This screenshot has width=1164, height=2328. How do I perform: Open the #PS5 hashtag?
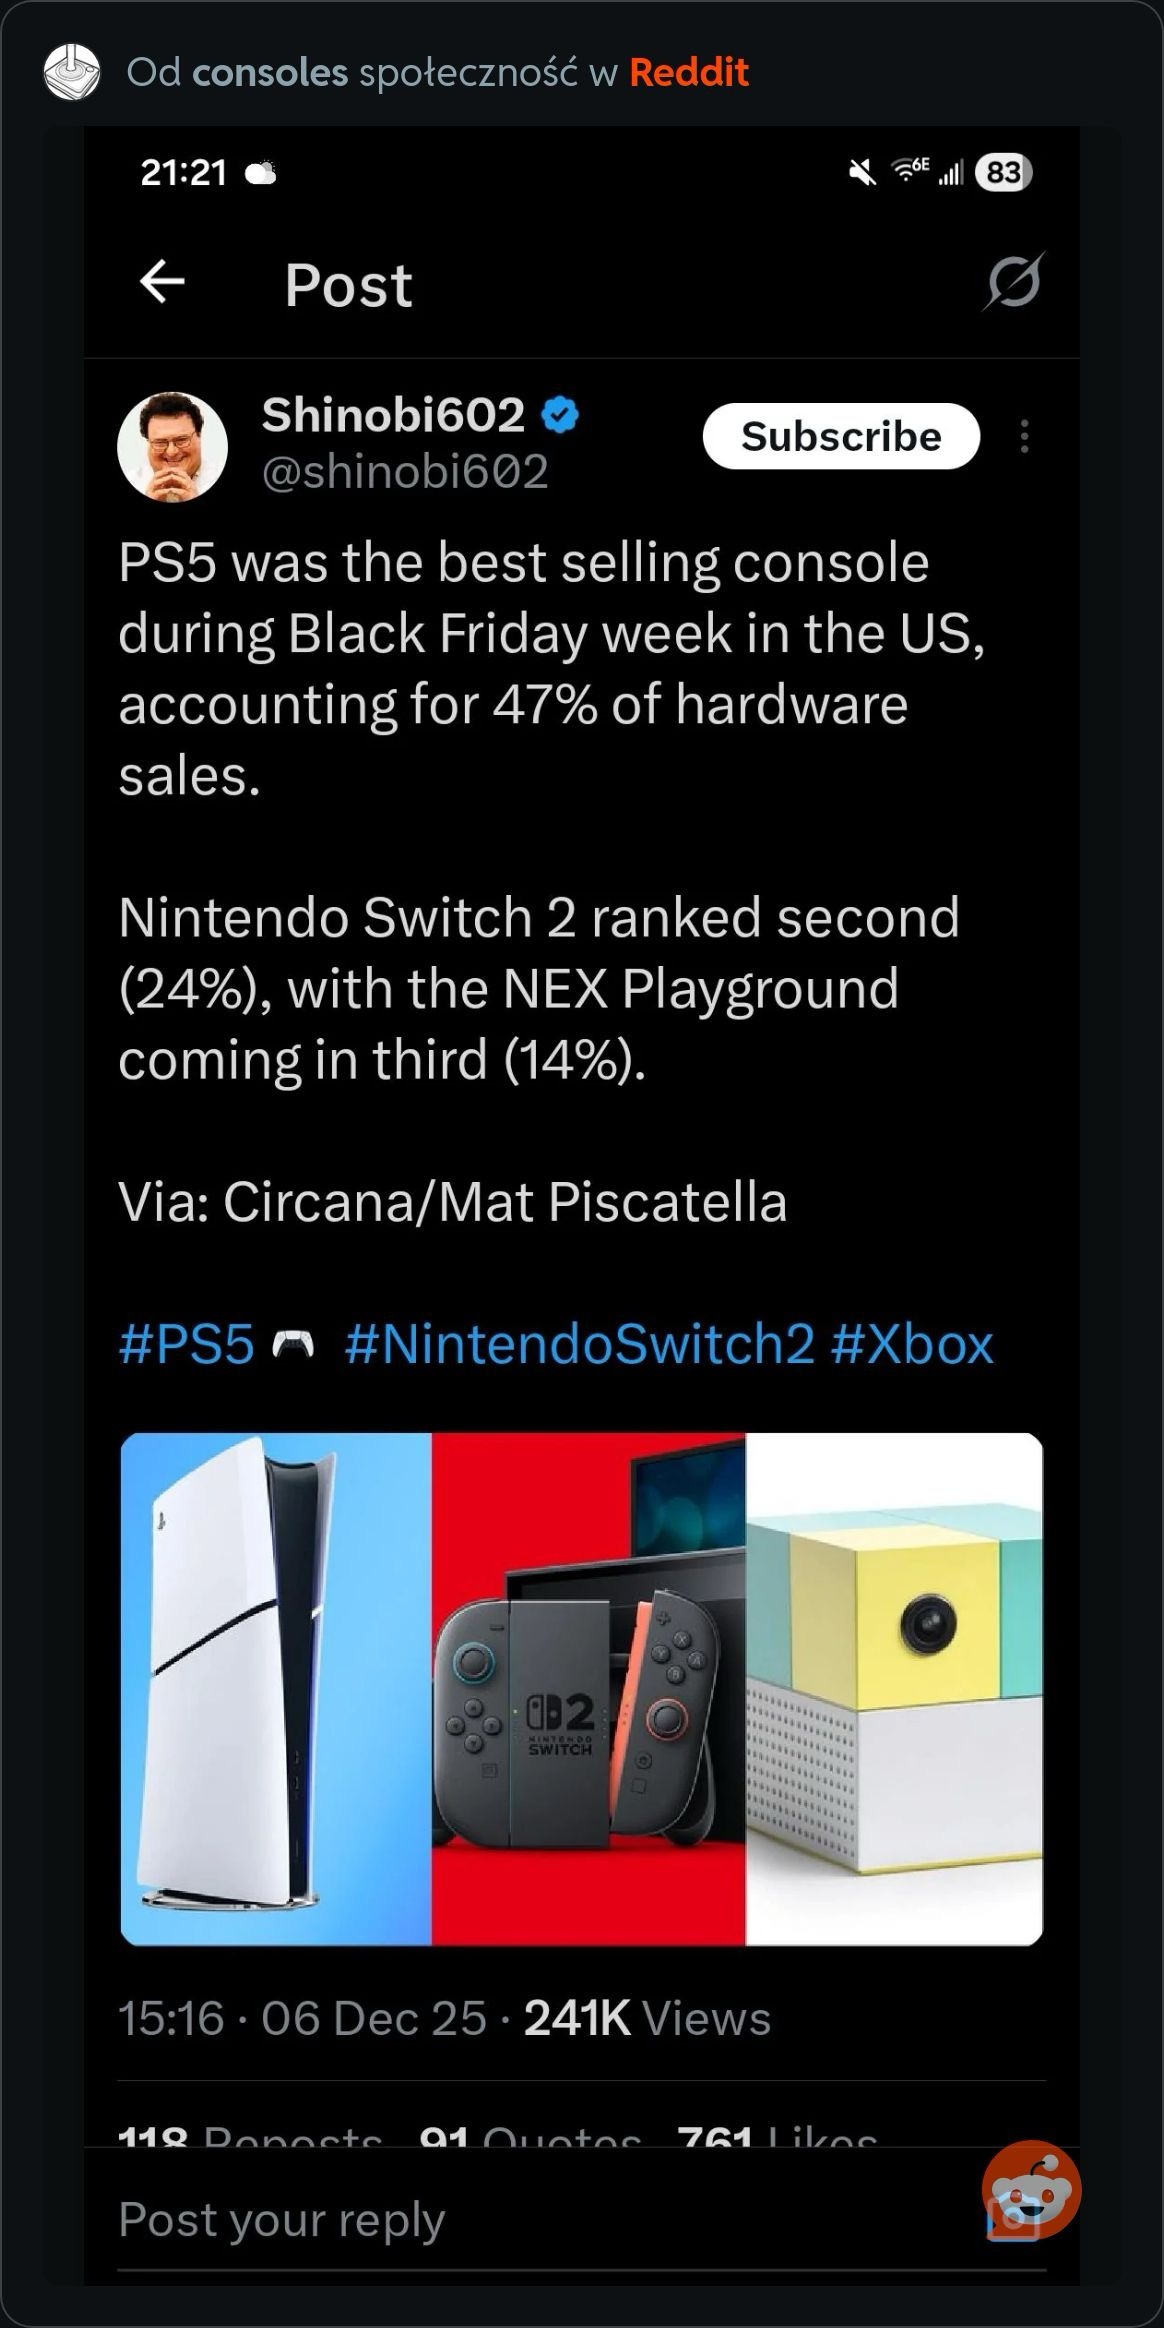click(x=187, y=1343)
